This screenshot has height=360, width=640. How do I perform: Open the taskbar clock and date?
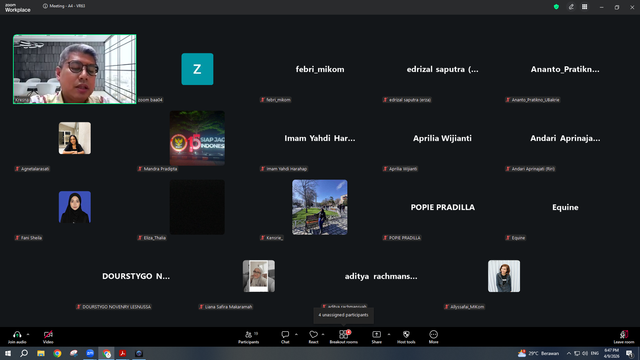coord(611,353)
